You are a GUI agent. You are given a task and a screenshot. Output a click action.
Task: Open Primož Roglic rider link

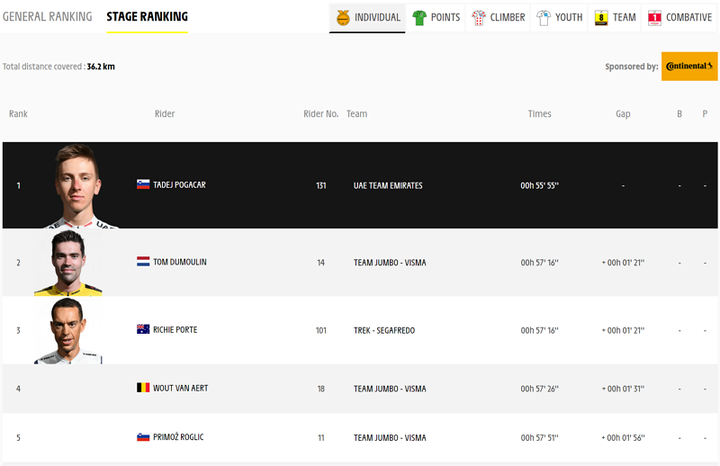(178, 437)
